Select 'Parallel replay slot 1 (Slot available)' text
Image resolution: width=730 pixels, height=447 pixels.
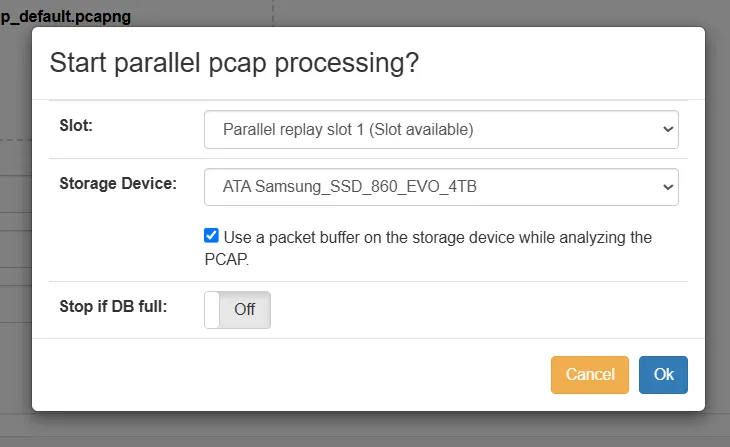pos(348,129)
